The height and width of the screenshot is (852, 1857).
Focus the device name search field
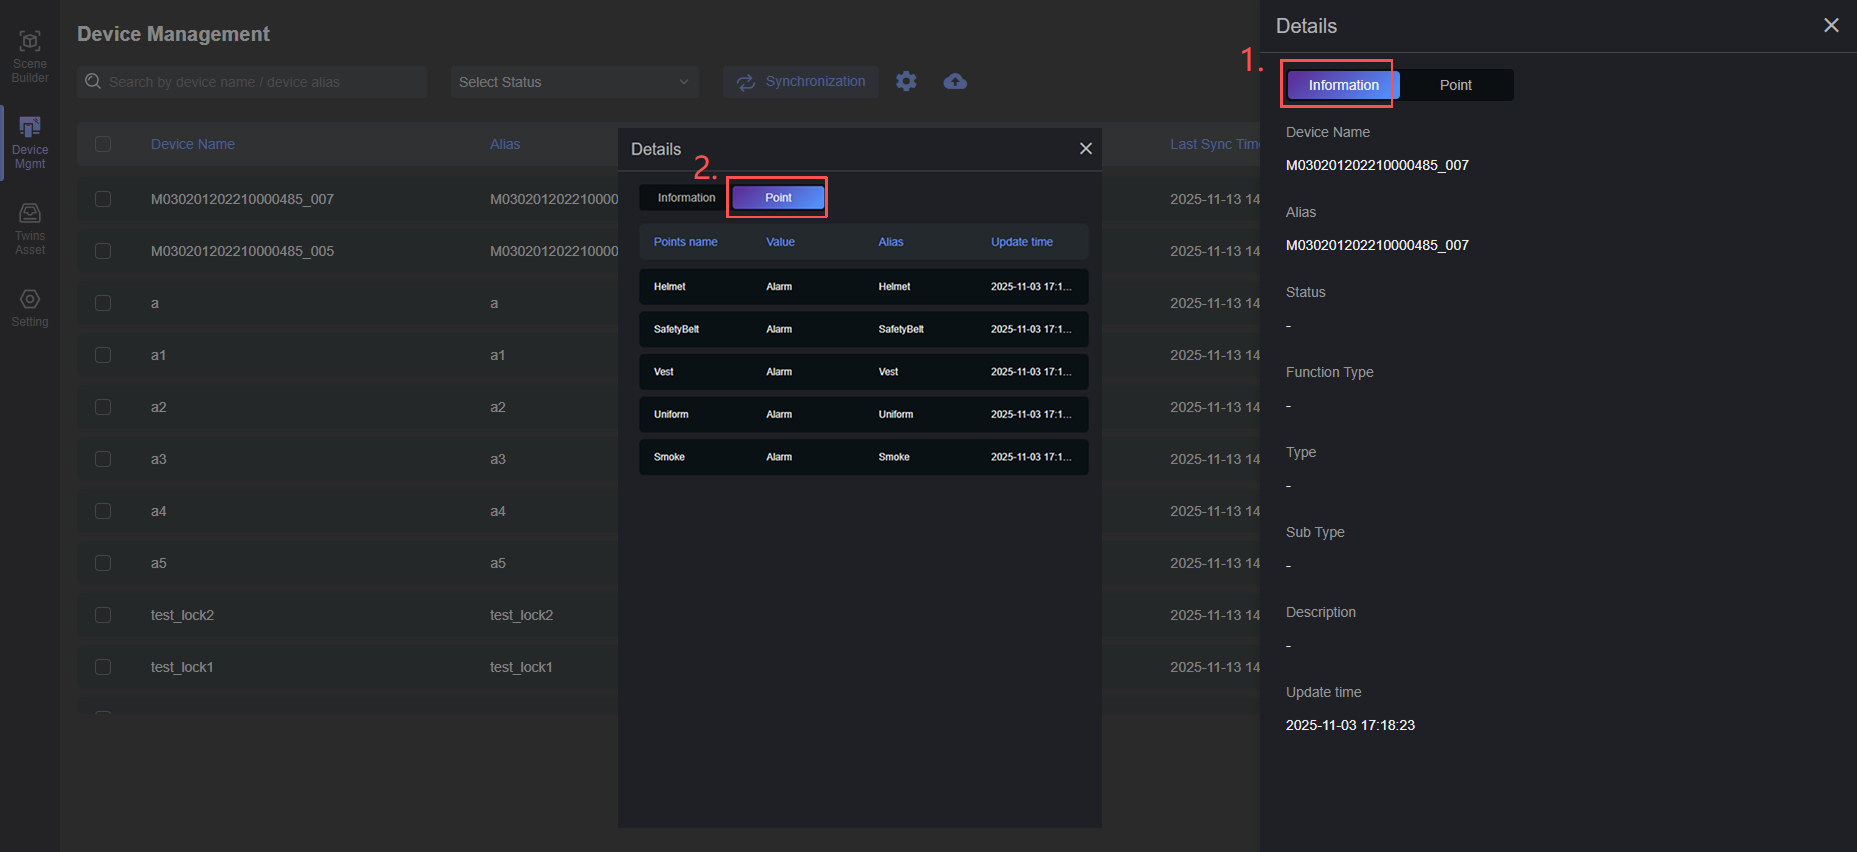click(260, 82)
